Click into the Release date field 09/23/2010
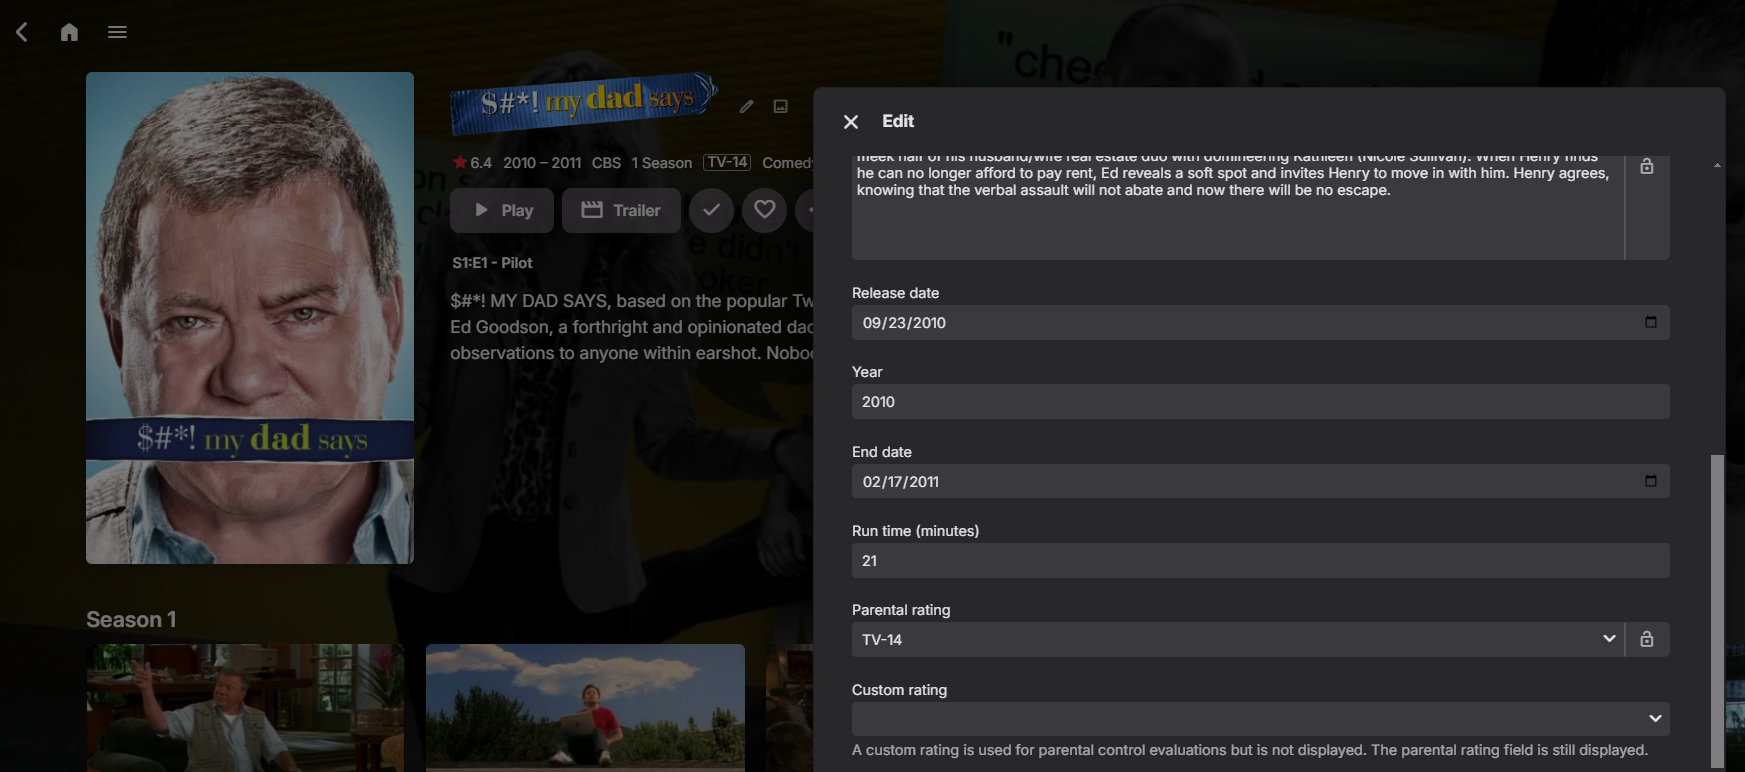The width and height of the screenshot is (1745, 772). tap(1260, 322)
